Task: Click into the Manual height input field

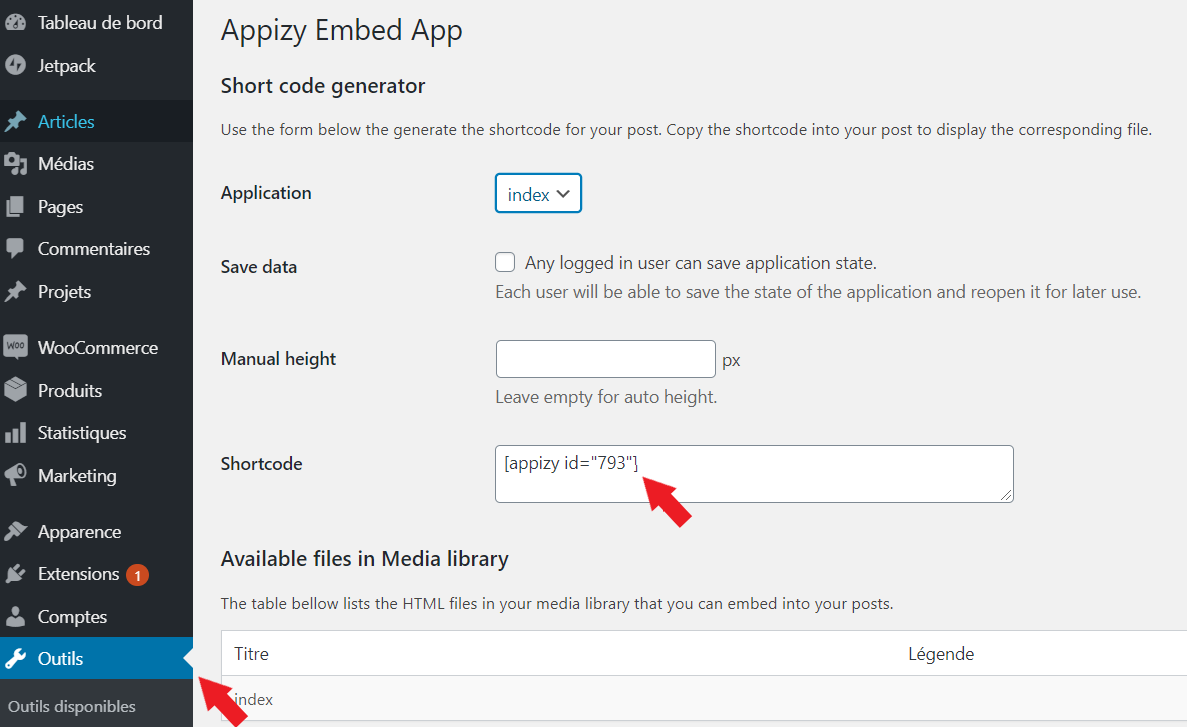Action: point(605,359)
